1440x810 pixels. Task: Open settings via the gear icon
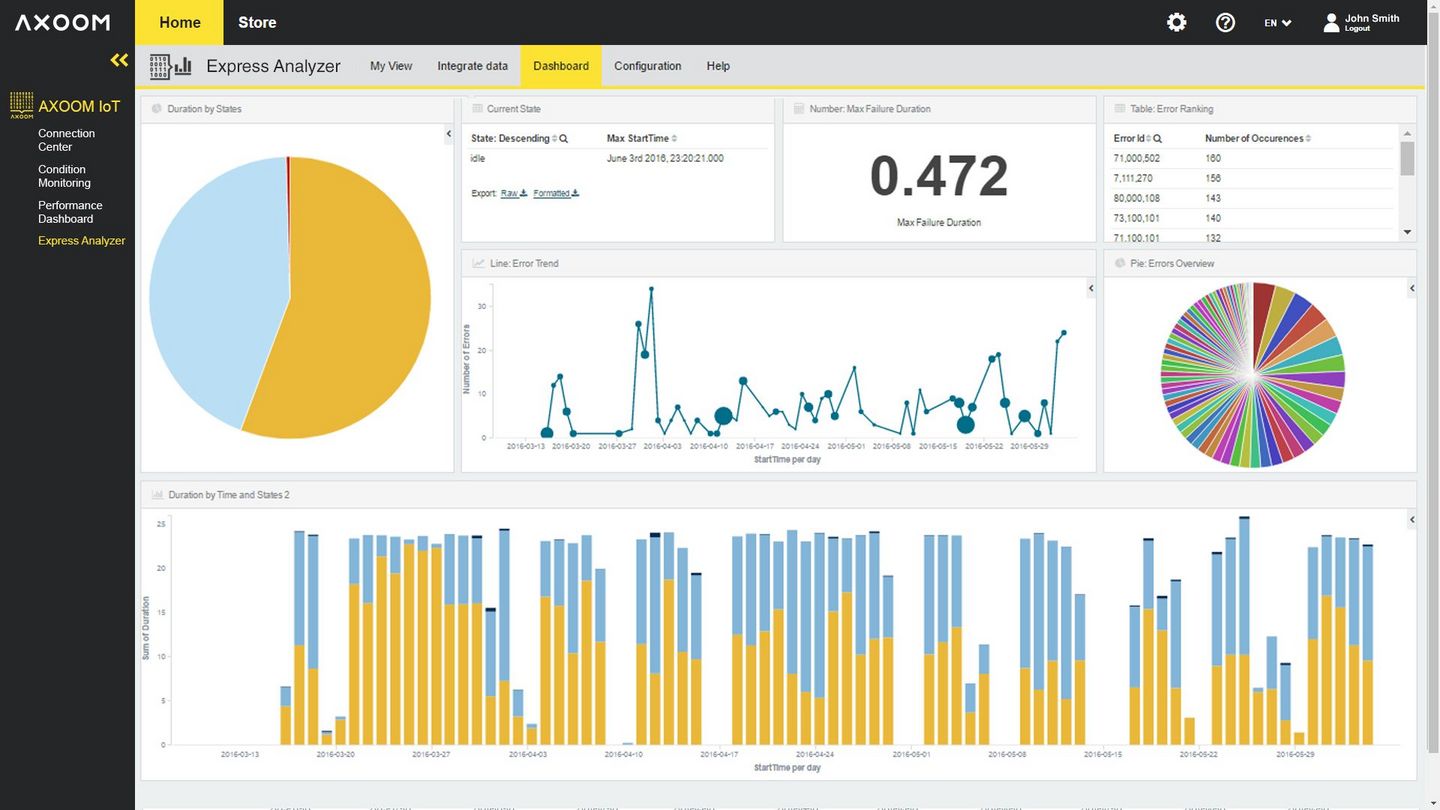tap(1177, 22)
